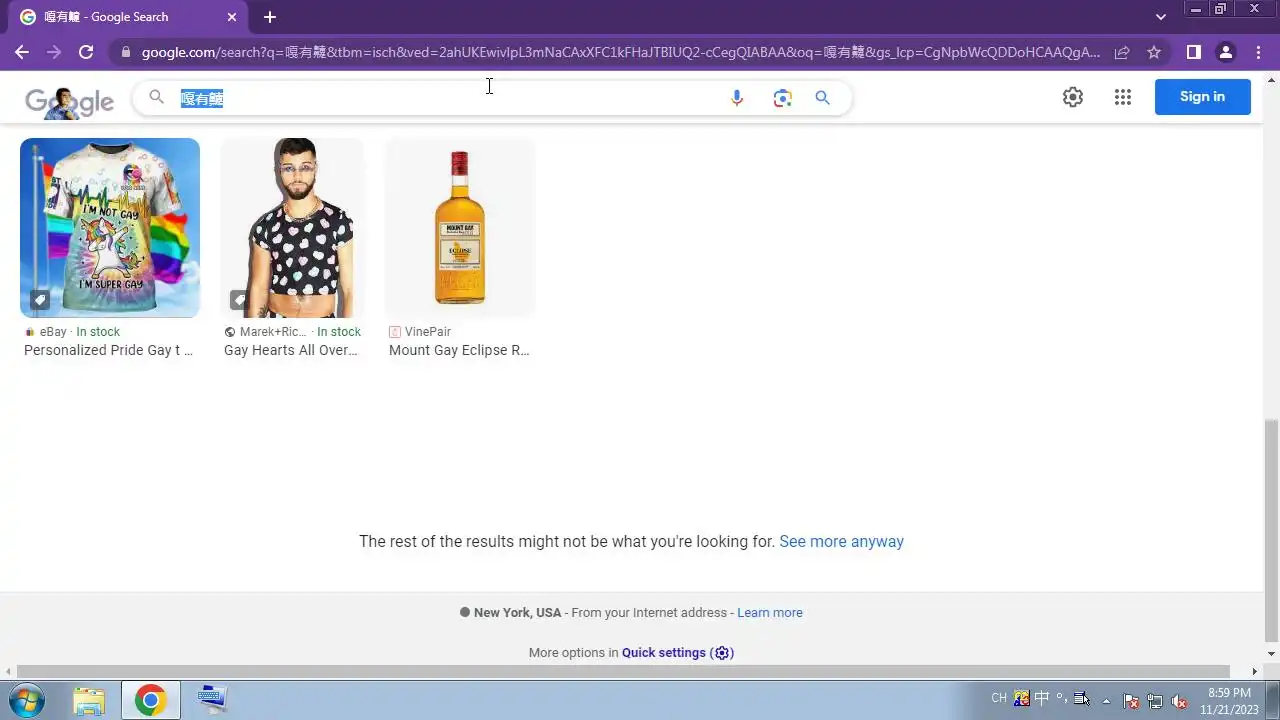Screen dimensions: 1280x720
Task: Go back to the previous page
Action: click(22, 52)
